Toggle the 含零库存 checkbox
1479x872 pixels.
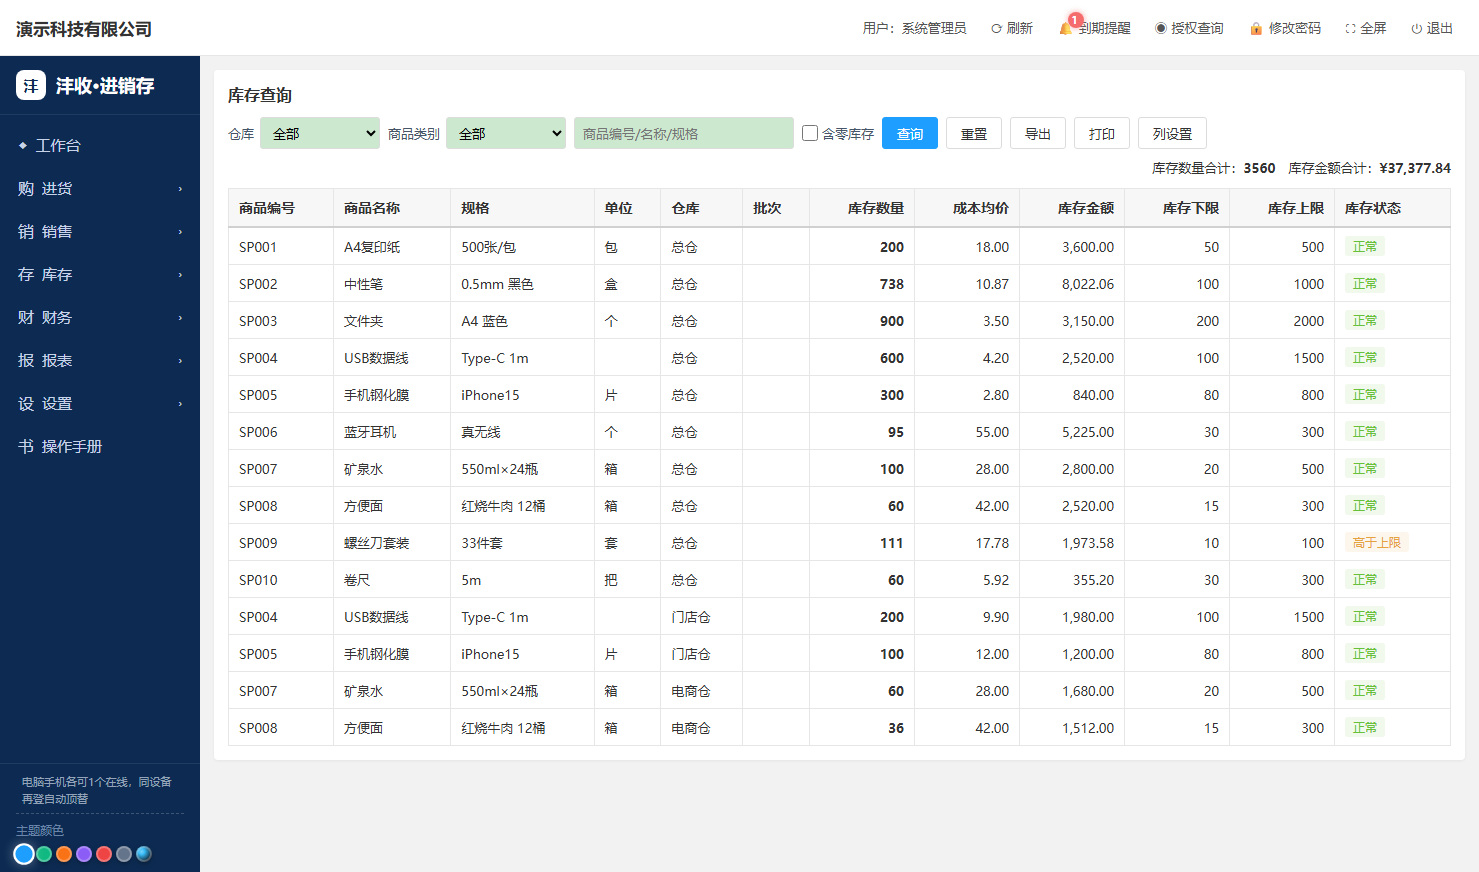810,133
